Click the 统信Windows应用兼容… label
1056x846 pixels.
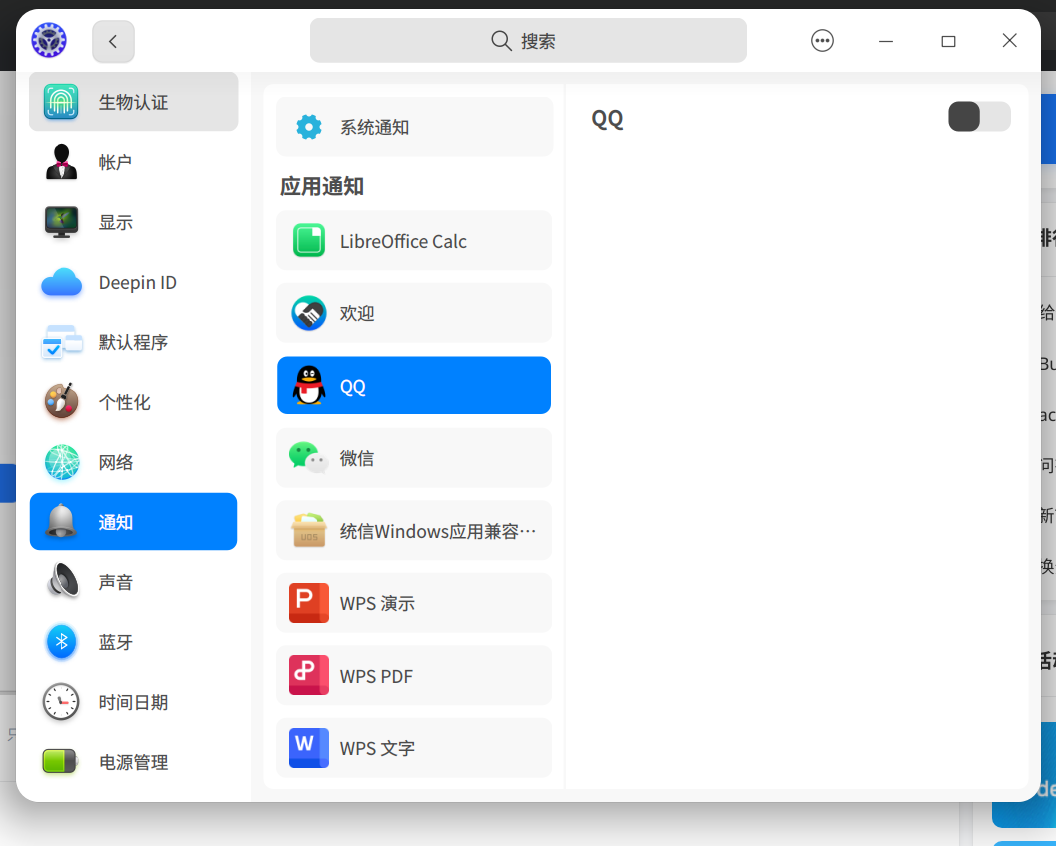click(x=438, y=531)
